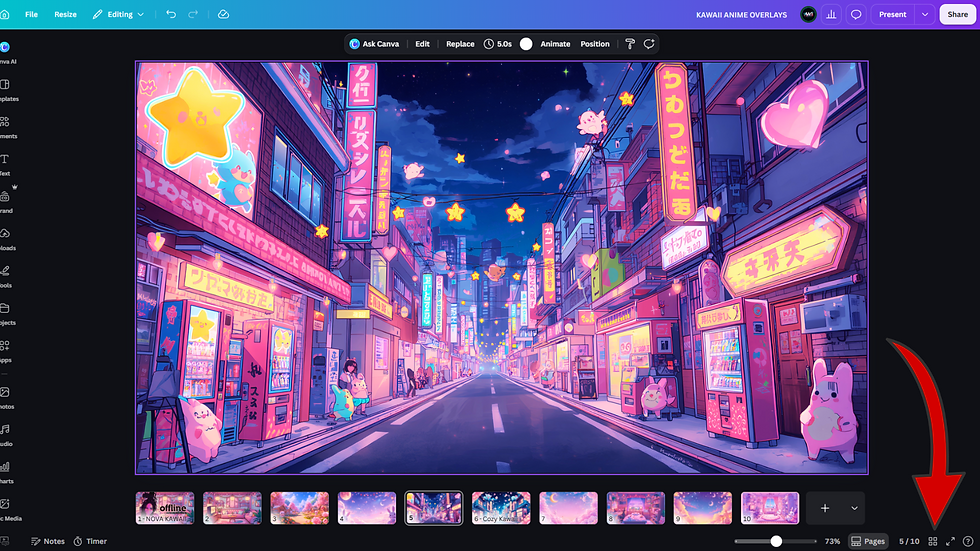The image size is (980, 551).
Task: Select the neon street canvas image
Action: pyautogui.click(x=501, y=267)
